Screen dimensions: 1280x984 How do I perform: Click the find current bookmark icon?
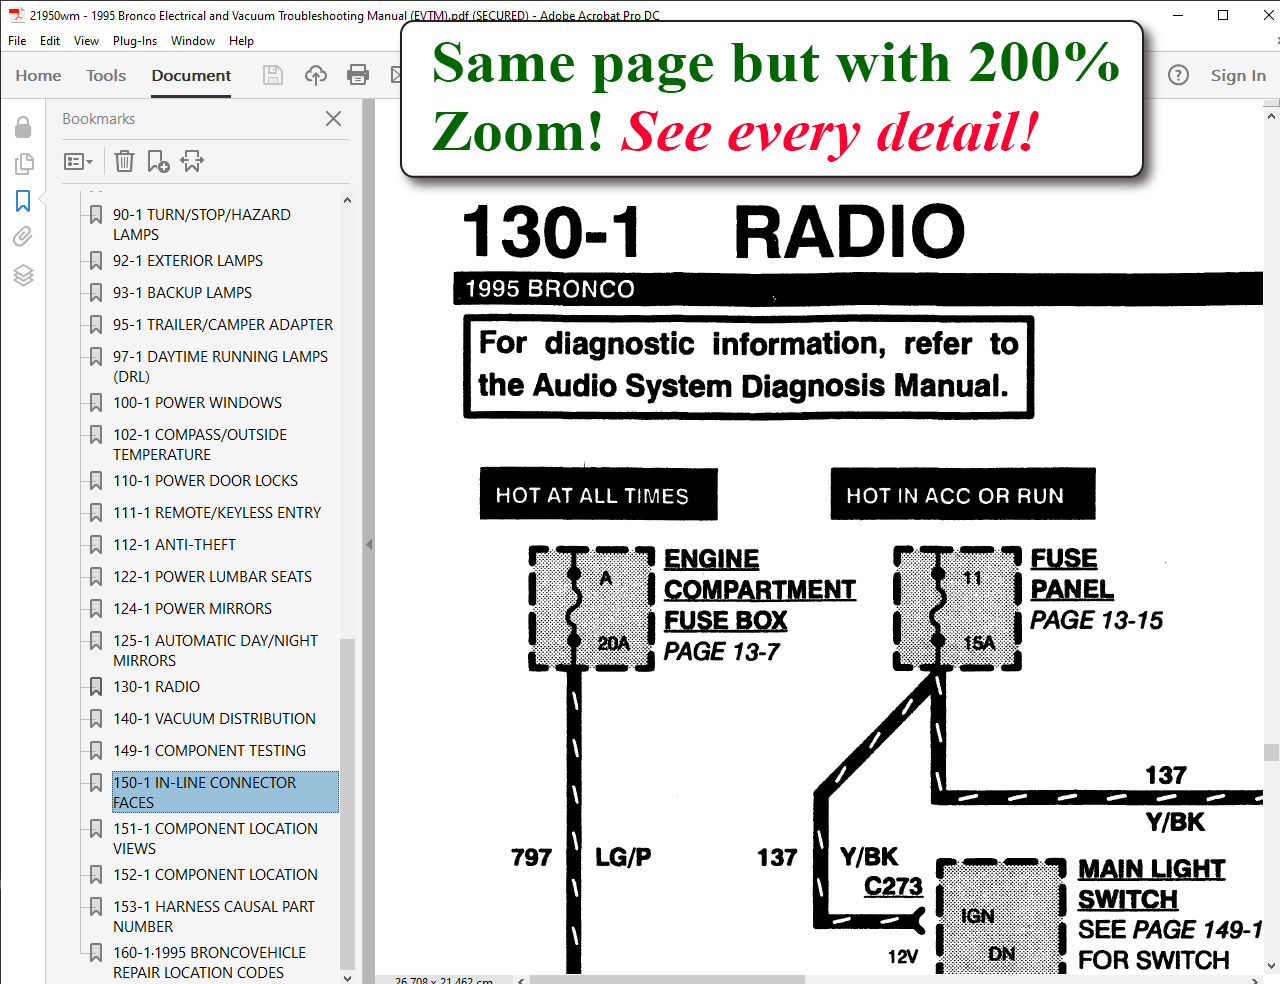(x=192, y=161)
